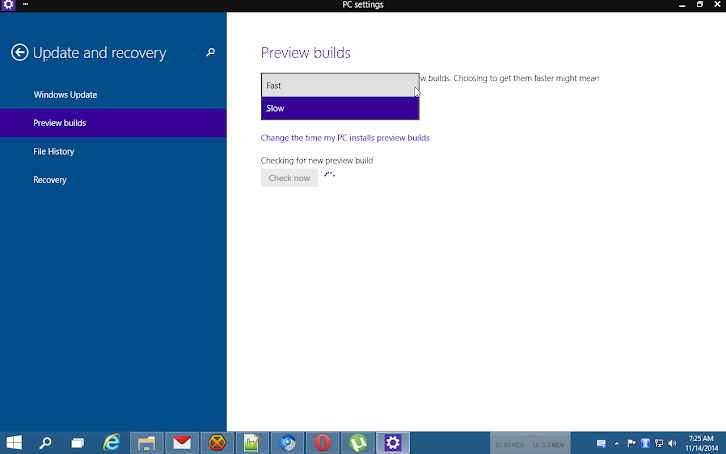Viewport: 726px width, 454px height.
Task: Open Windows Update section
Action: pos(65,95)
